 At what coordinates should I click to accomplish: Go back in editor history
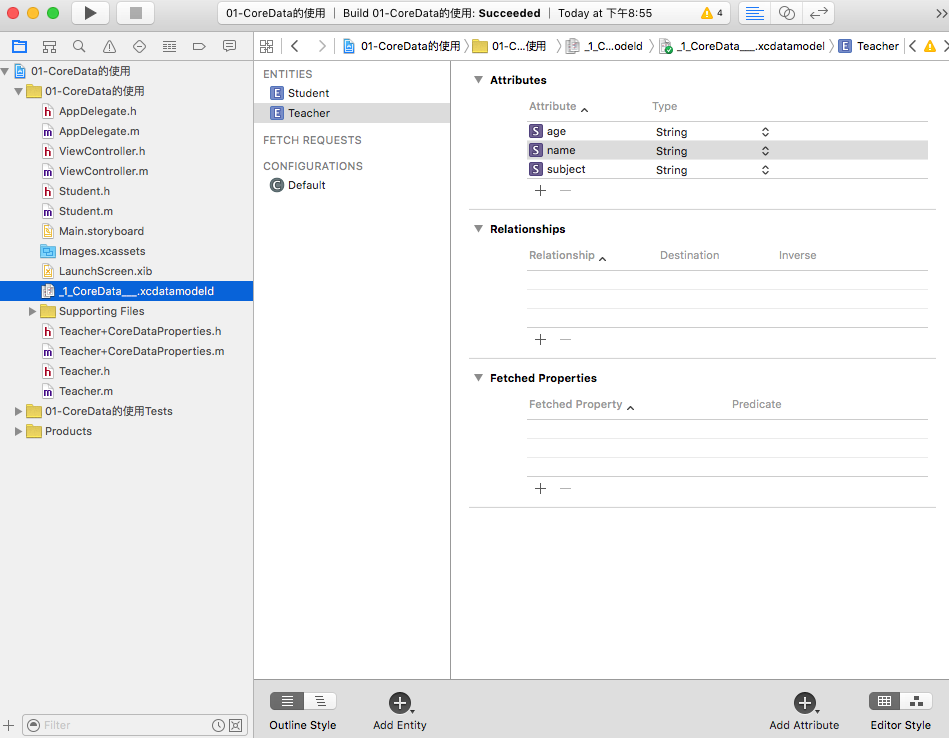pyautogui.click(x=295, y=46)
